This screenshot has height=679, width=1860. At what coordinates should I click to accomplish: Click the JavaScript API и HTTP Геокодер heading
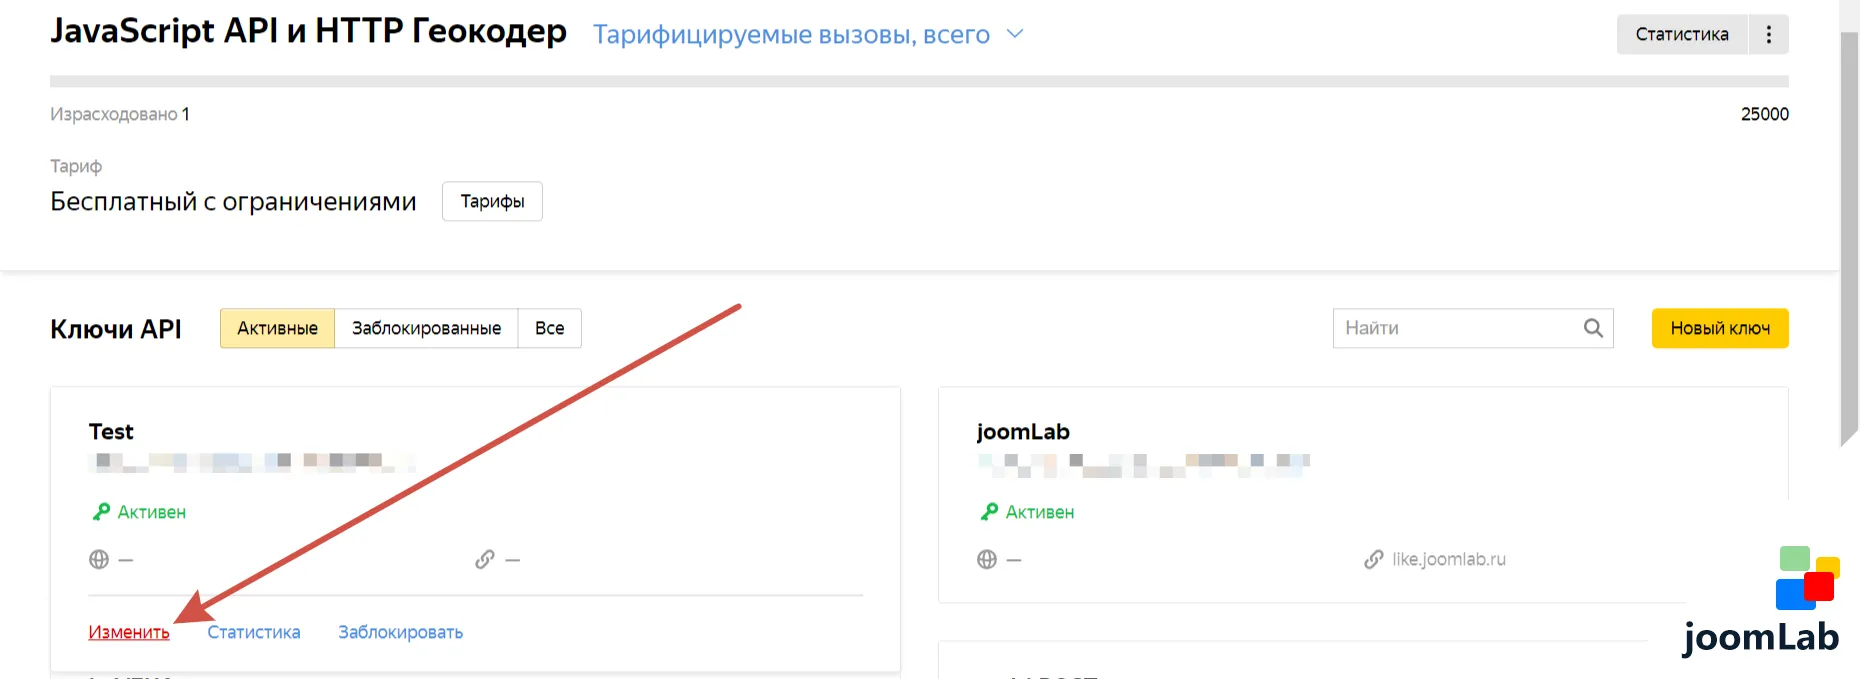[308, 31]
